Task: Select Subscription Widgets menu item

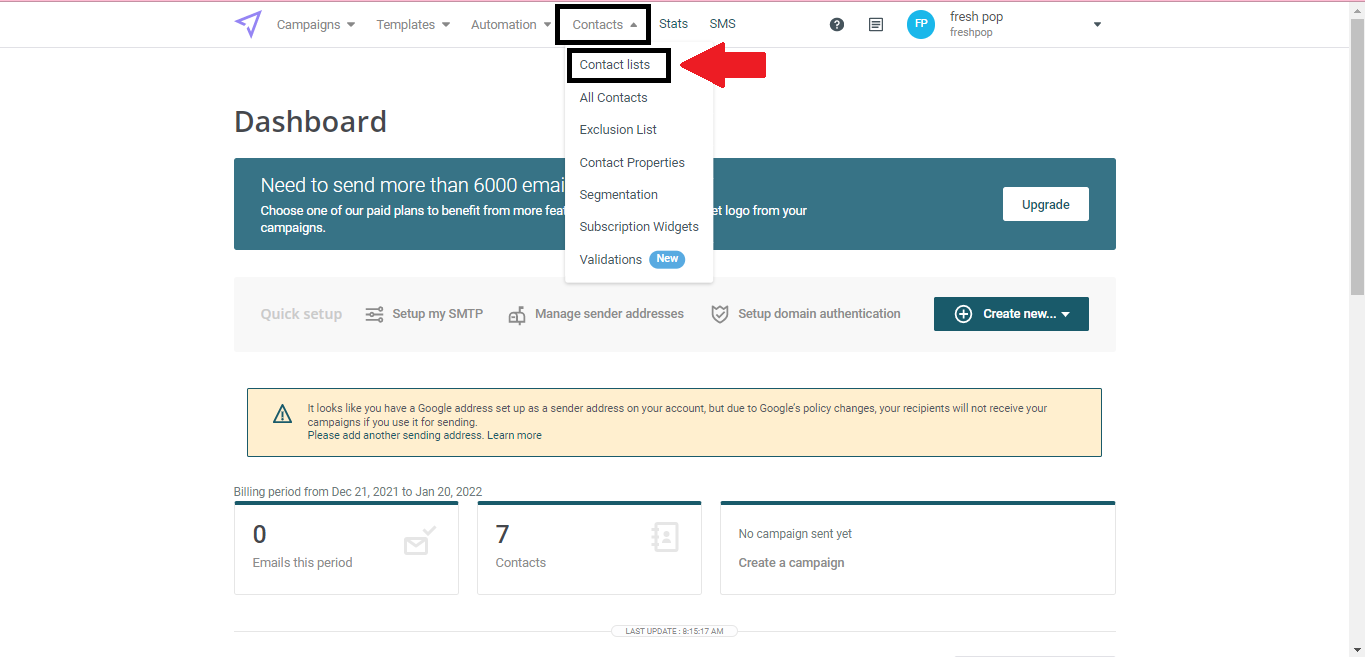Action: pyautogui.click(x=639, y=227)
